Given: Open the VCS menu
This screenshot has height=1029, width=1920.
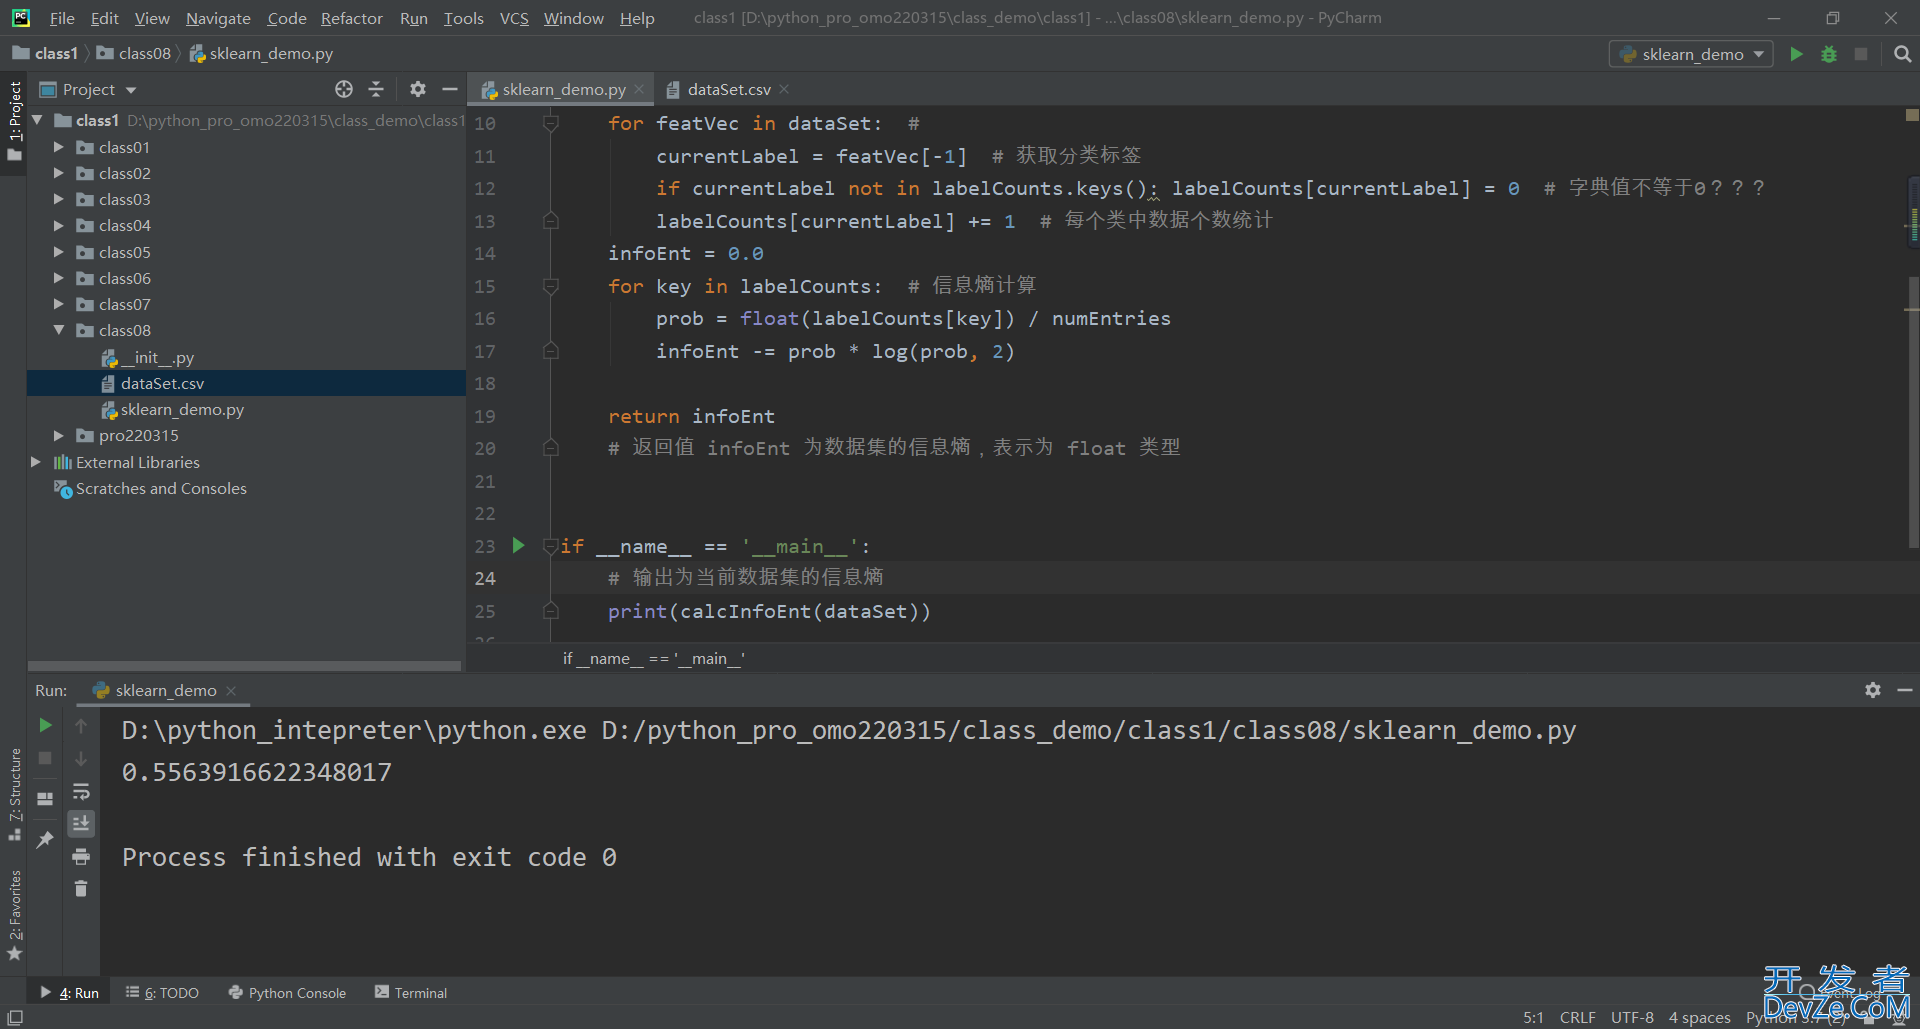Looking at the screenshot, I should (x=514, y=18).
